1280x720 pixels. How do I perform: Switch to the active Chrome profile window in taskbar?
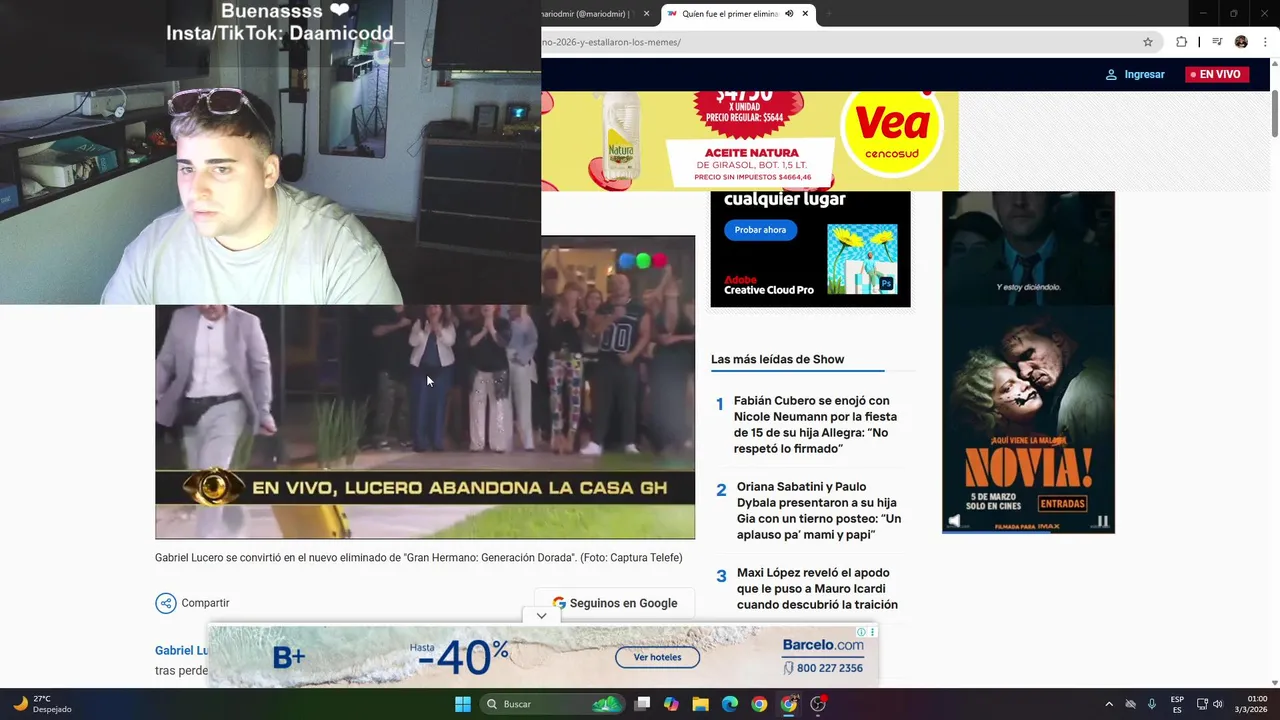(789, 704)
